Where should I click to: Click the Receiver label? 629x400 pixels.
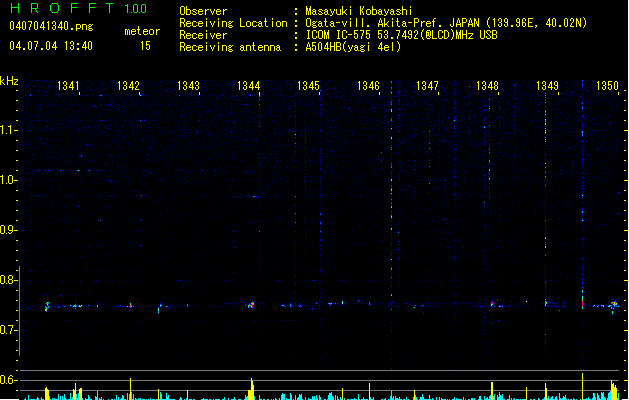[203, 35]
